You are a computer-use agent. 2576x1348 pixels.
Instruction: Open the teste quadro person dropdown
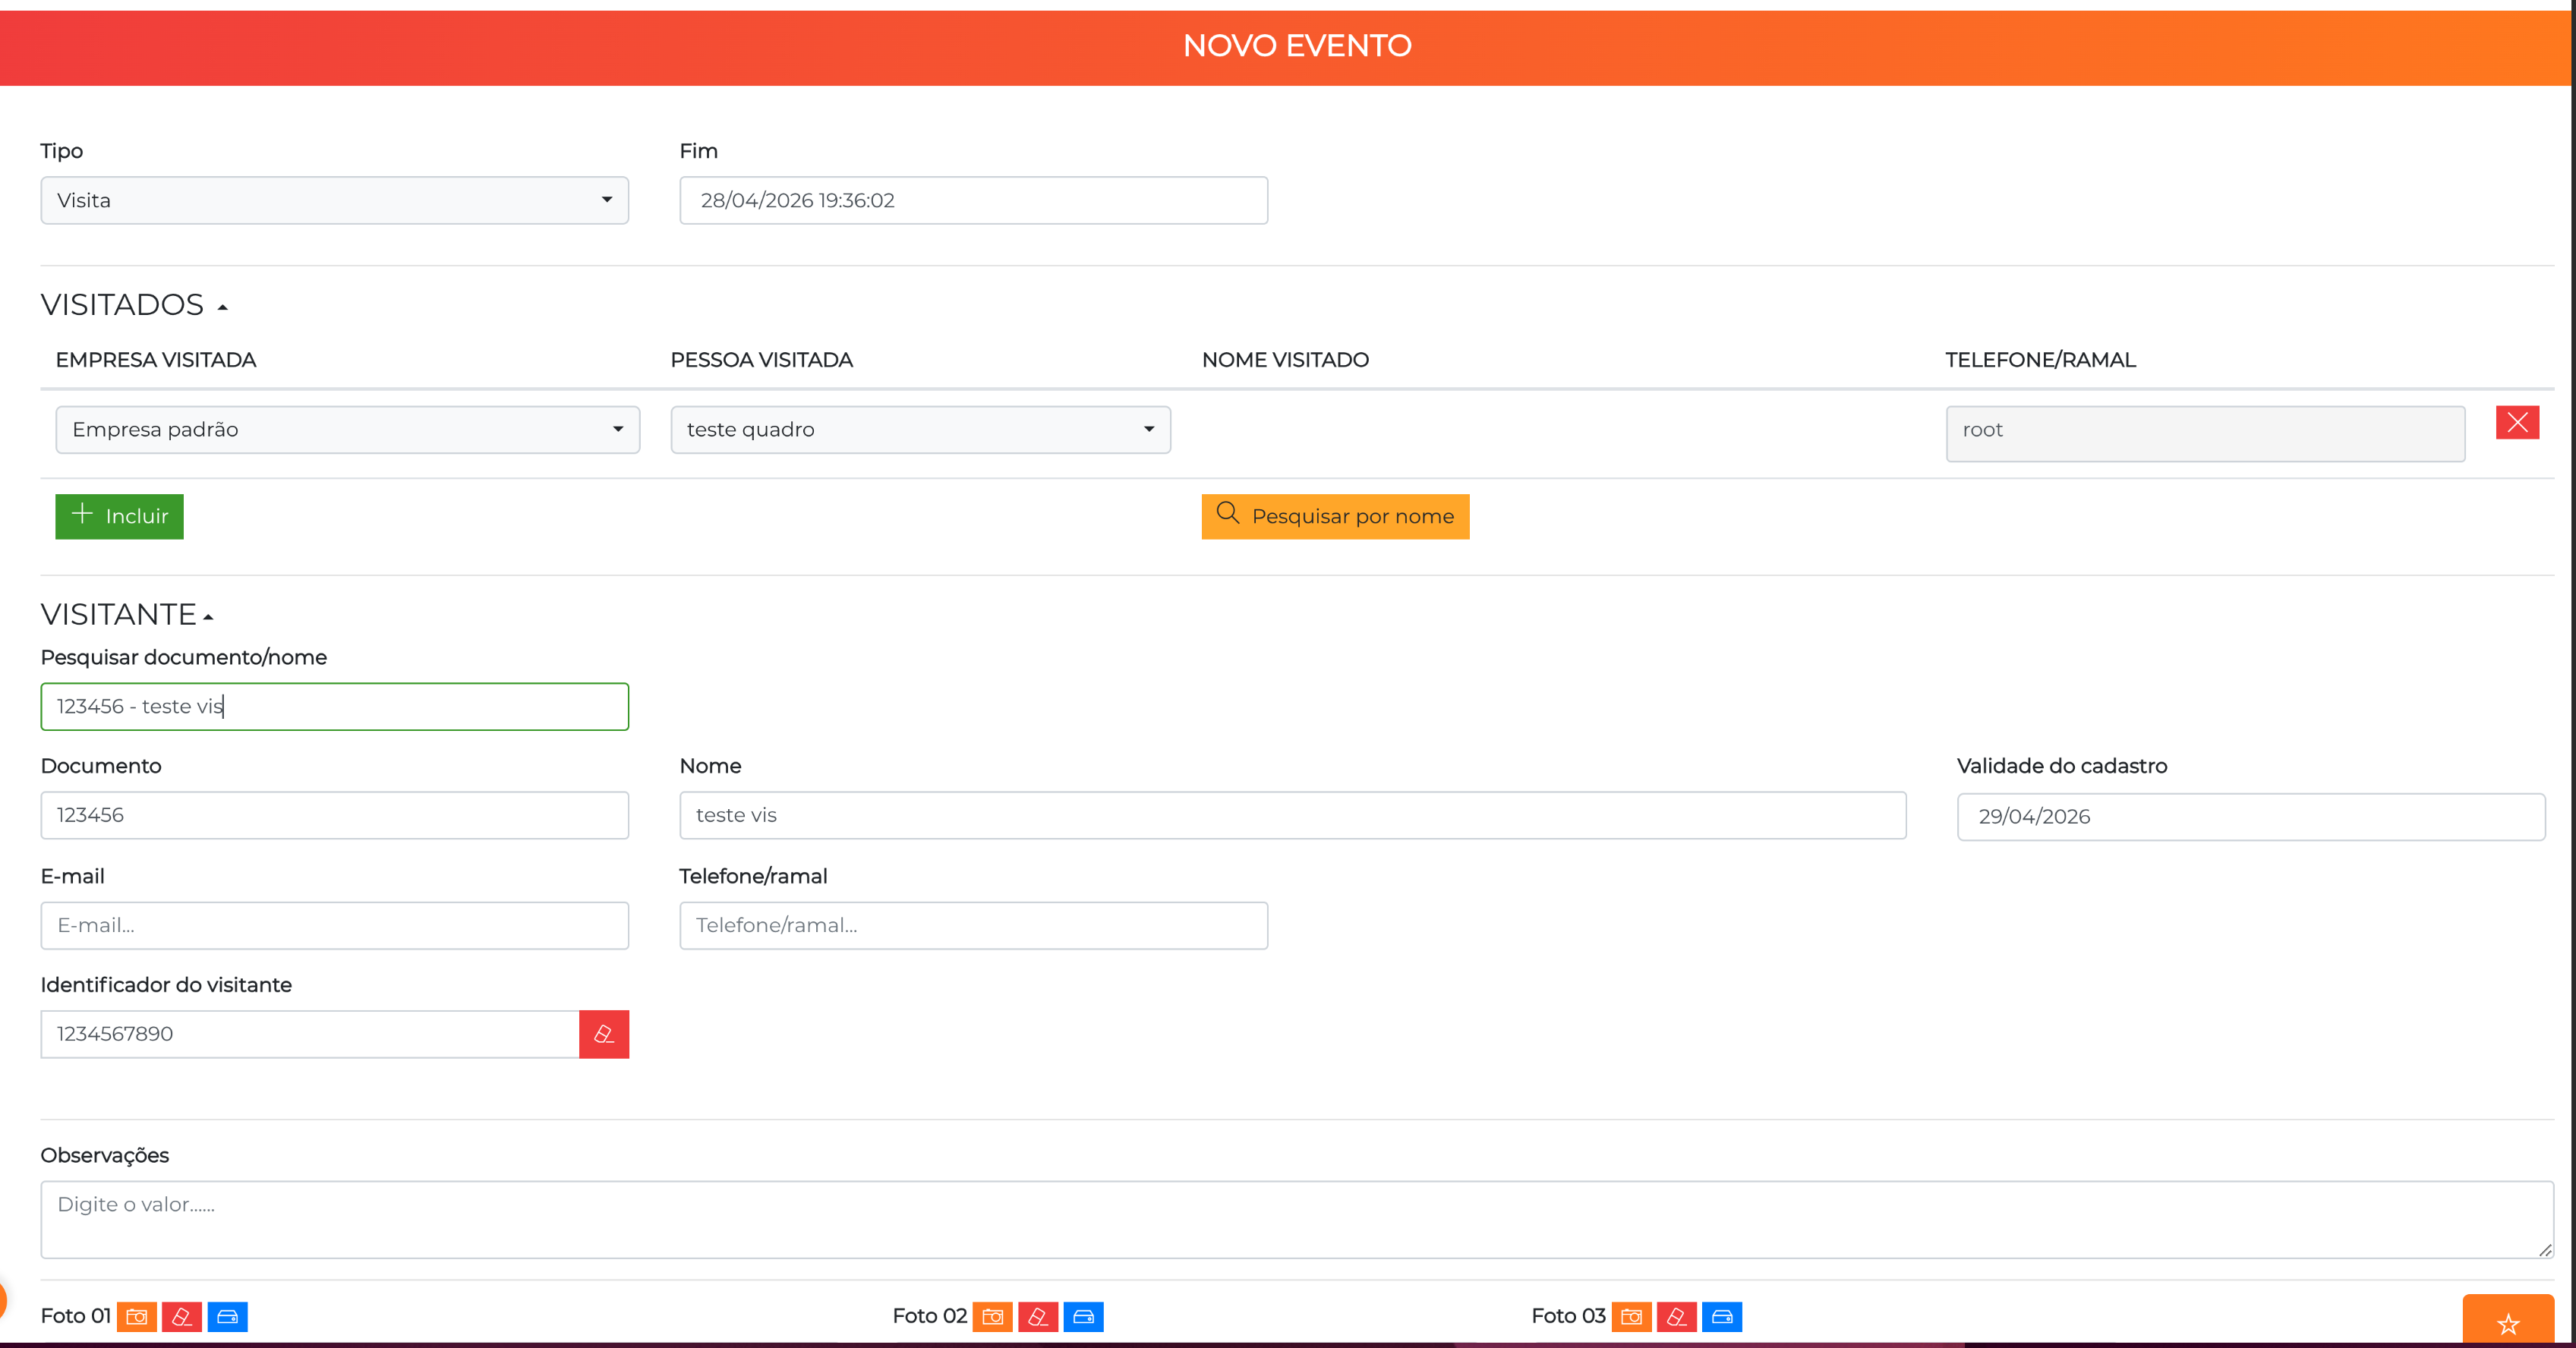coord(921,429)
